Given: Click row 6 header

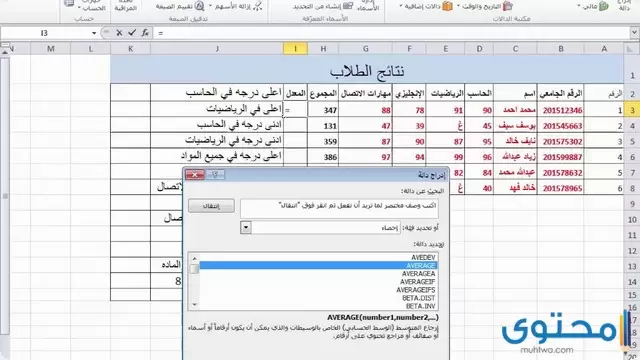Looking at the screenshot, I should (x=632, y=157).
